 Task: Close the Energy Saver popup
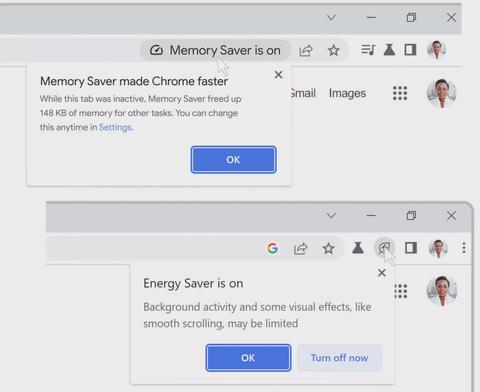(x=382, y=273)
